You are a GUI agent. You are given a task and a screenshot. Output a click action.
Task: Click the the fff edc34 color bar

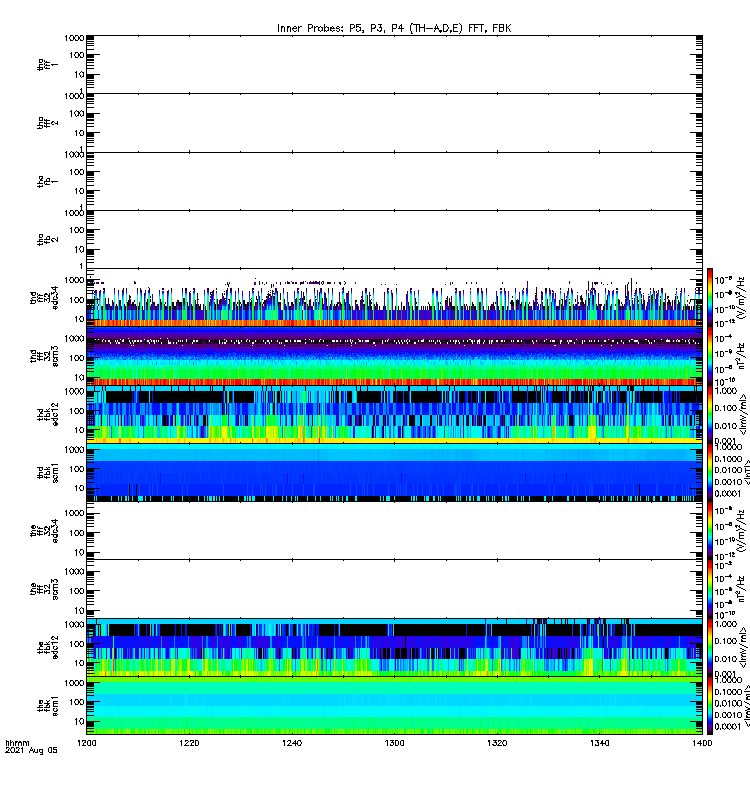[x=709, y=531]
